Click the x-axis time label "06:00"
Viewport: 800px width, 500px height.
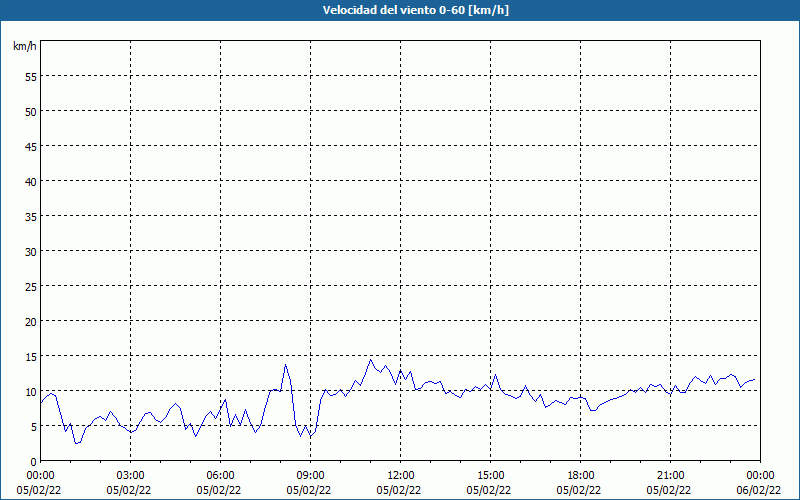click(220, 476)
